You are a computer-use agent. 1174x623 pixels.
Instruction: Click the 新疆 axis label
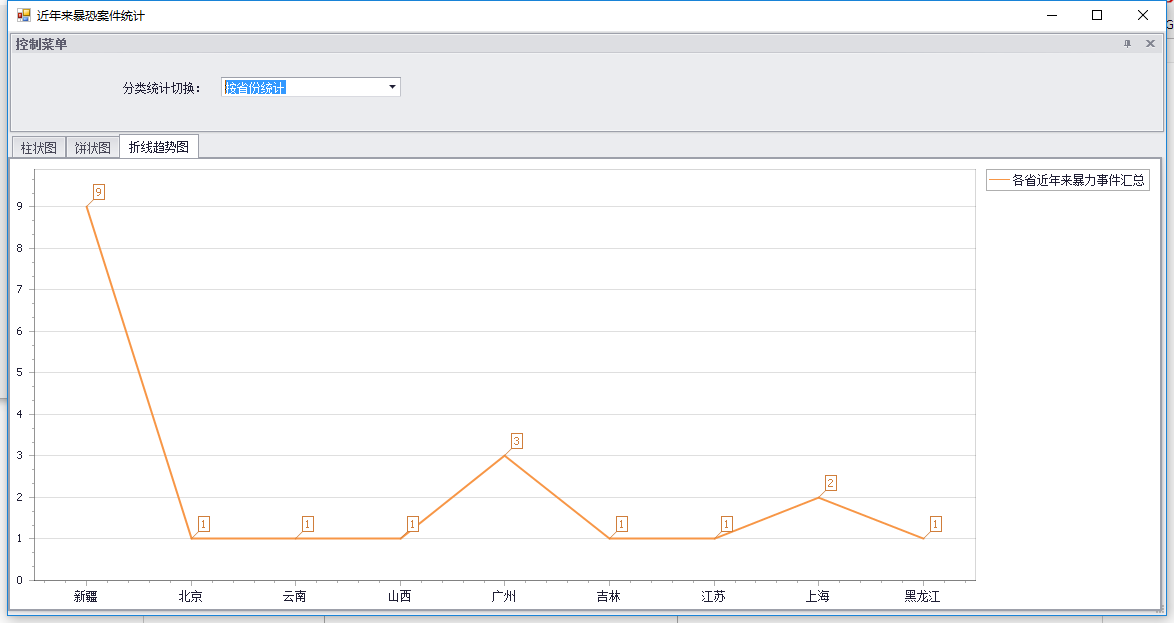click(x=86, y=597)
